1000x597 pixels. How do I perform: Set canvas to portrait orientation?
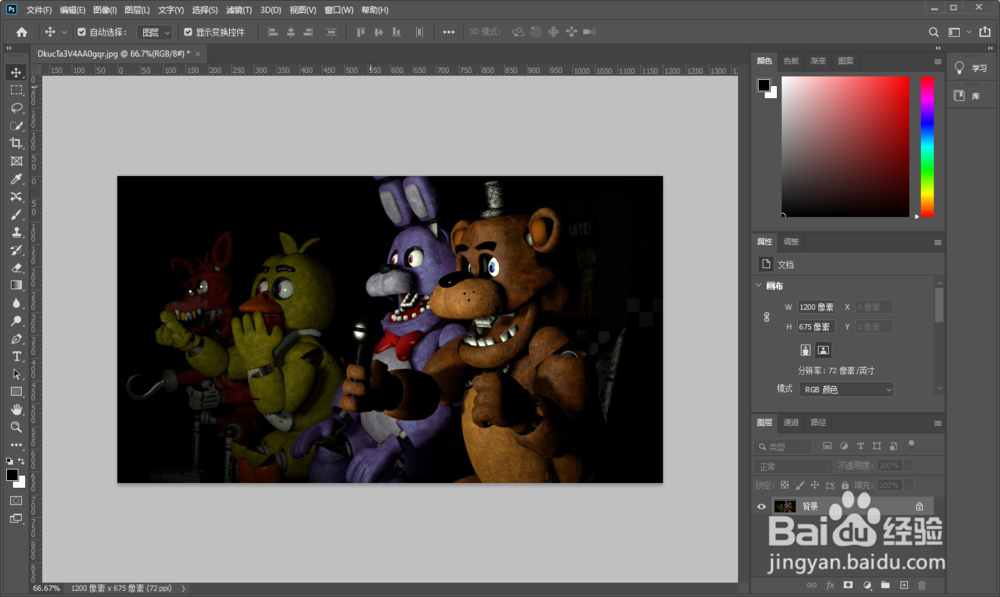pyautogui.click(x=805, y=350)
